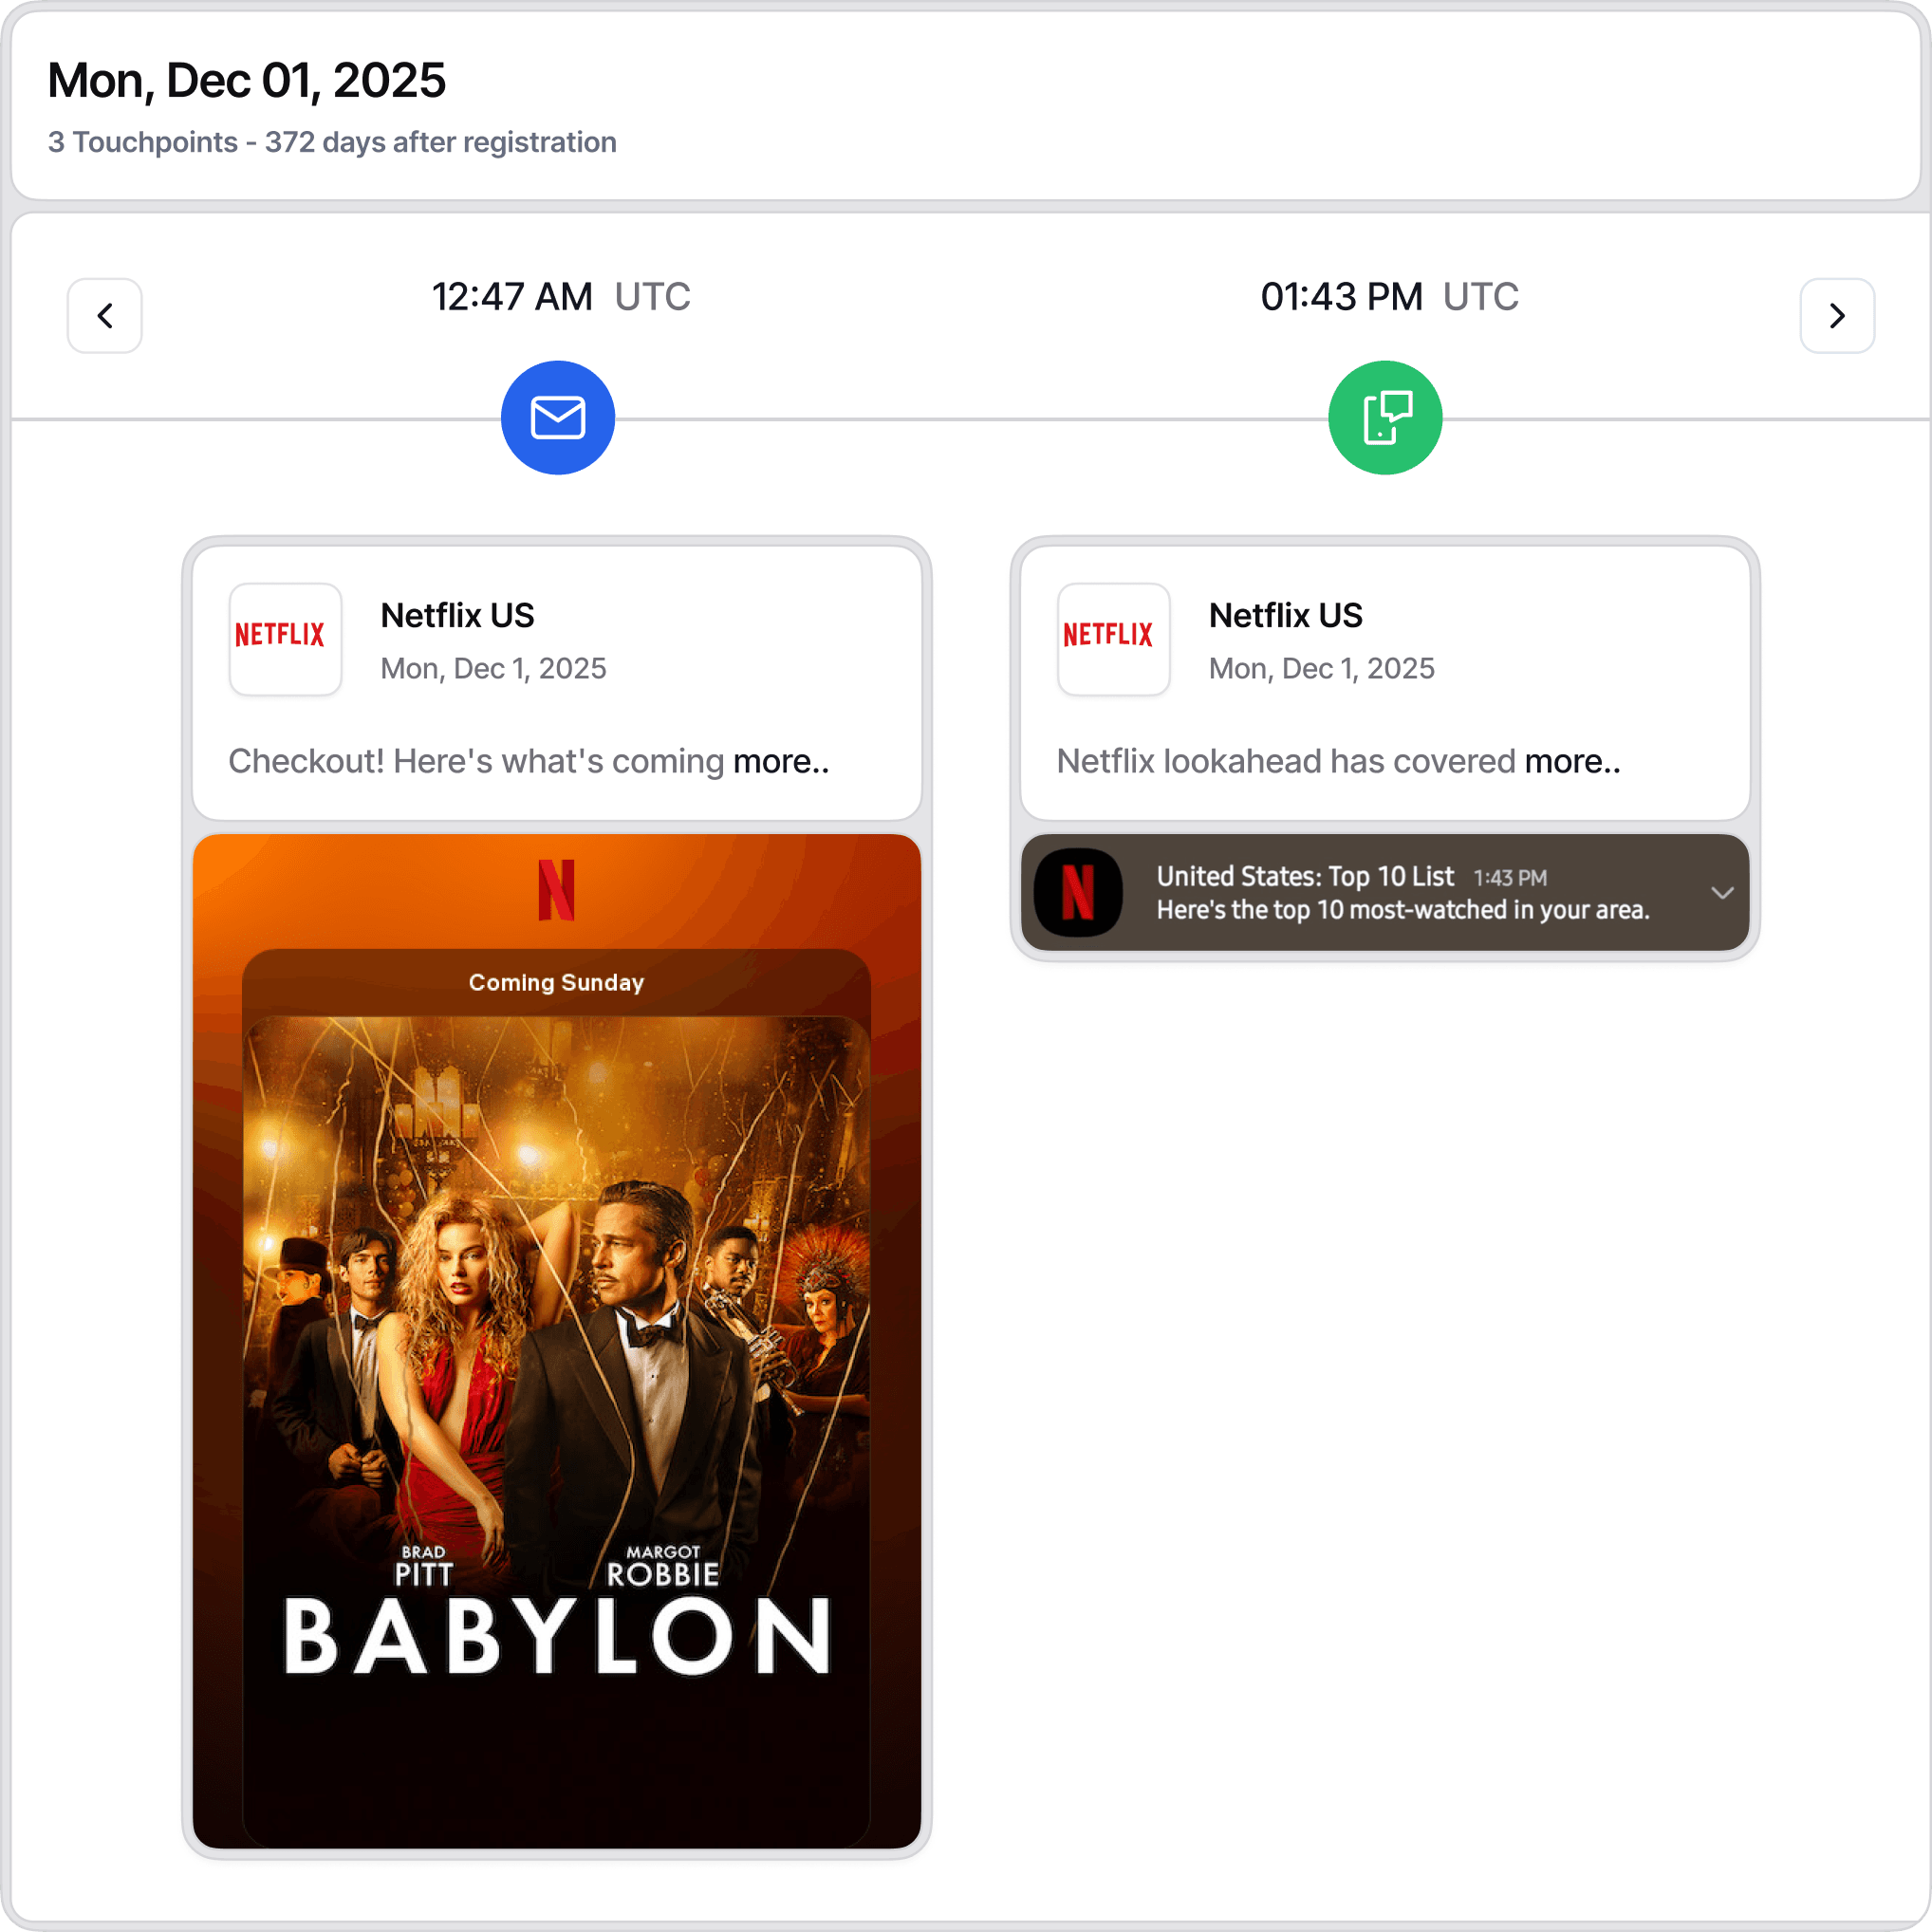Click the Coming Sunday banner
Screen dimensions: 1932x1932
[556, 982]
